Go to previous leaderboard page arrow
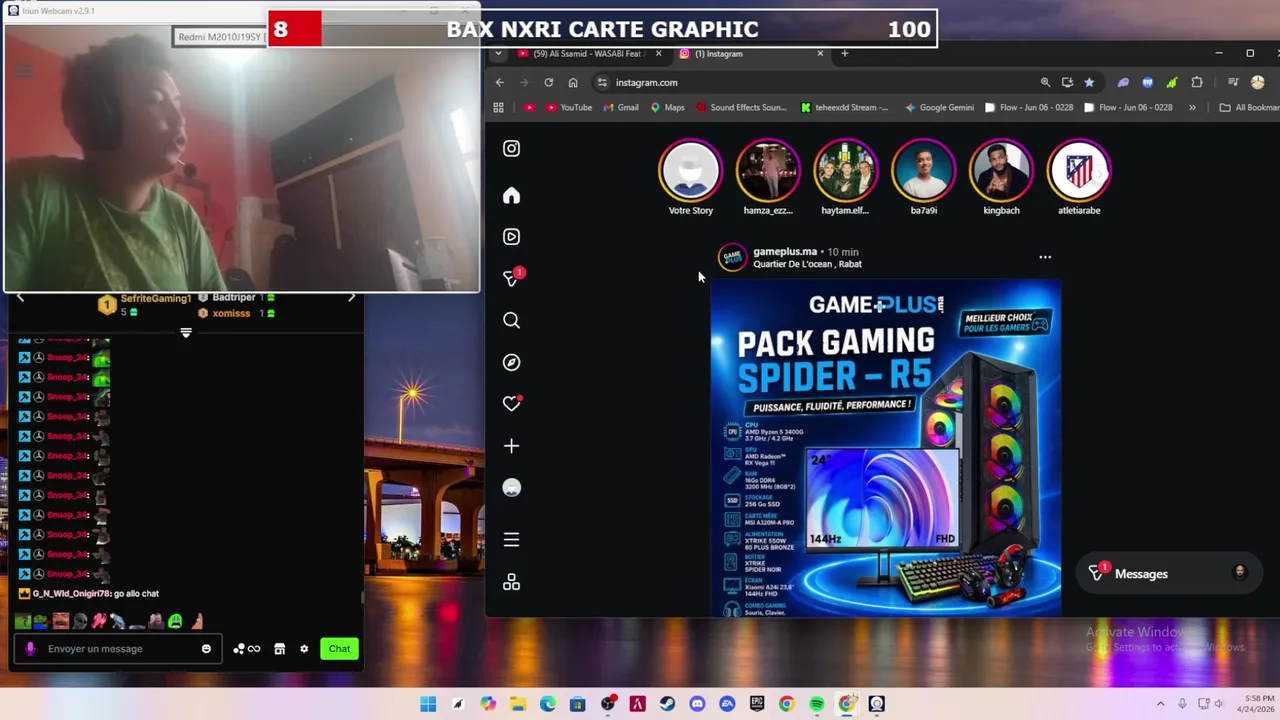Image resolution: width=1280 pixels, height=720 pixels. 20,297
